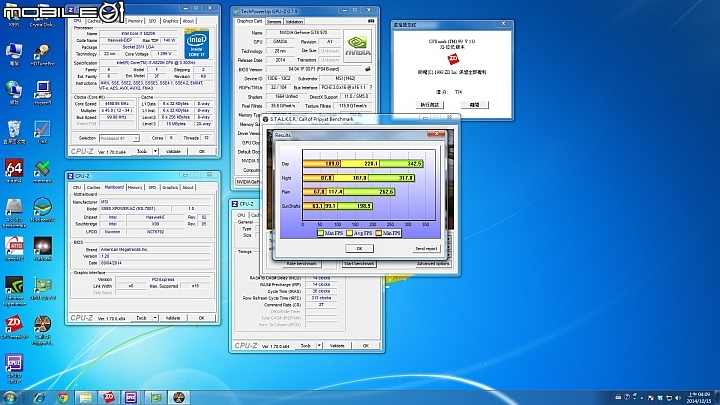Click the Day max FPS value 342.5

point(414,163)
